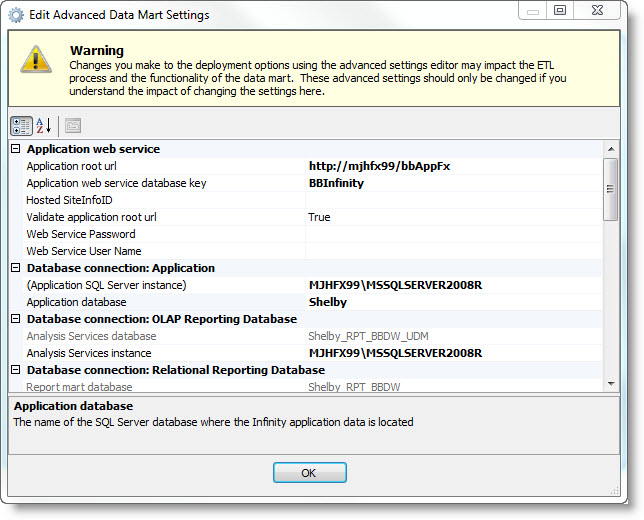This screenshot has width=644, height=520.
Task: Collapse the Application web service section
Action: tap(16, 149)
